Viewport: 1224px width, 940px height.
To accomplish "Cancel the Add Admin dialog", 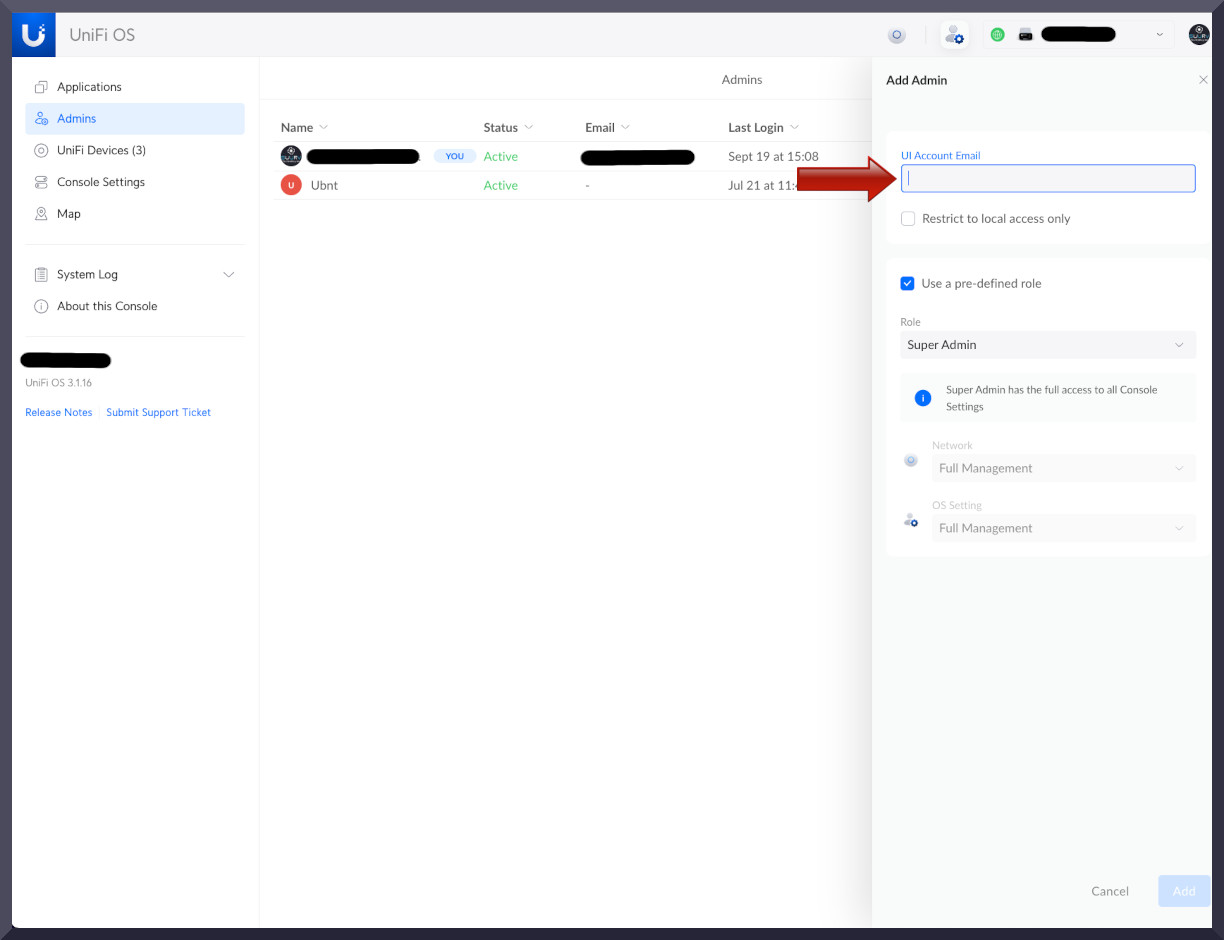I will 1109,891.
